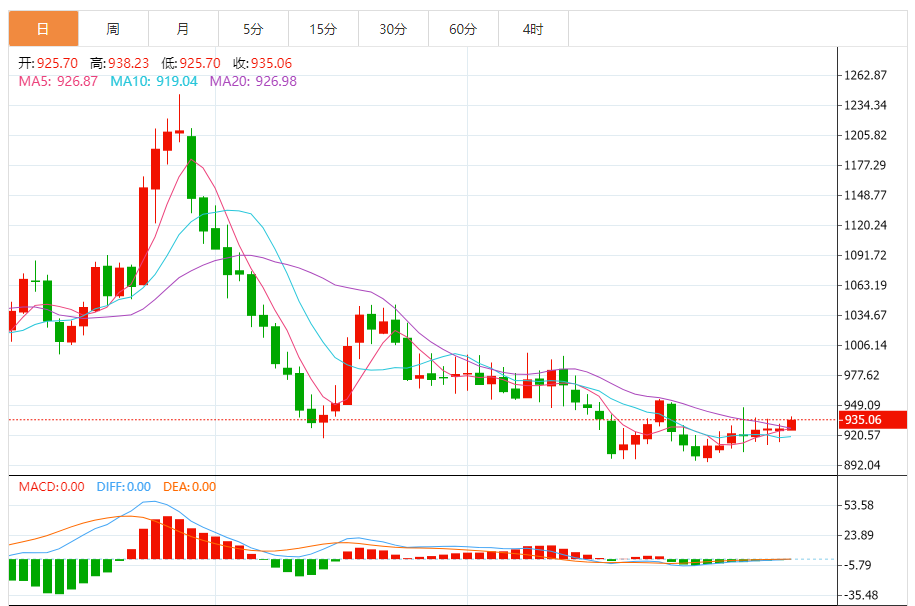Switch to the 月 monthly tab
This screenshot has width=915, height=606.
click(183, 29)
